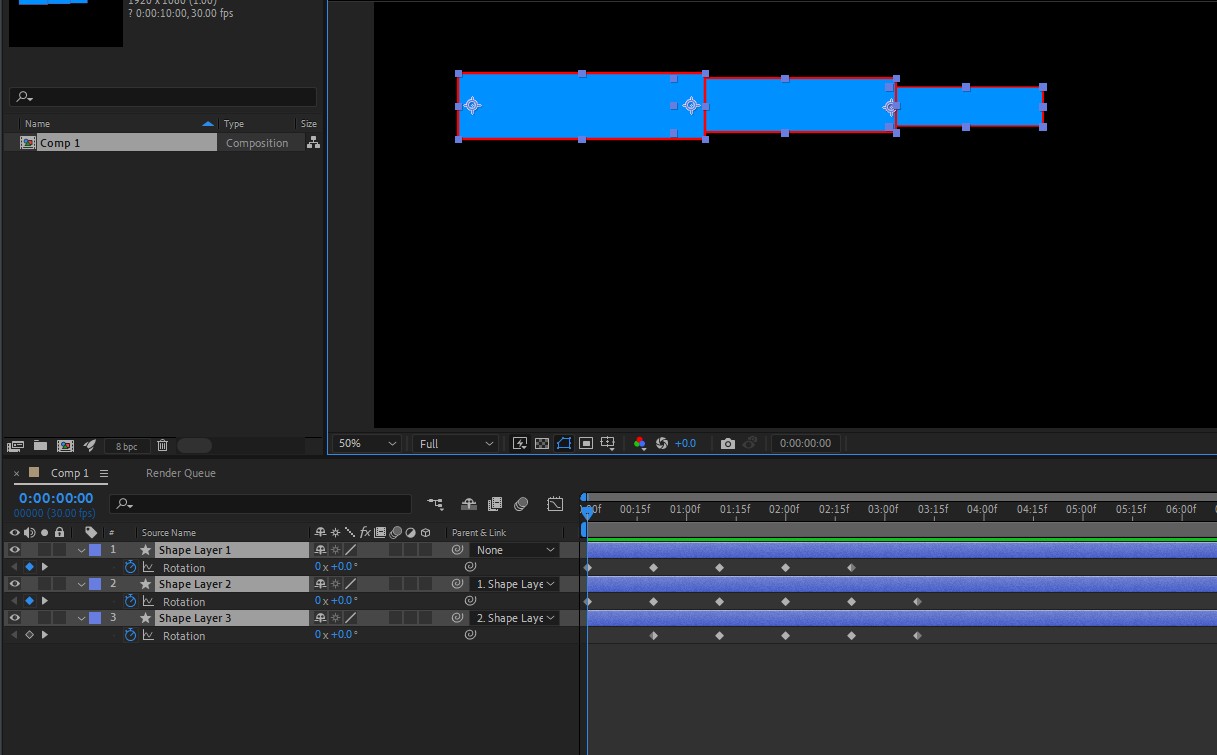Create a new composition from Project panel footer
This screenshot has height=755, width=1217.
[x=65, y=446]
